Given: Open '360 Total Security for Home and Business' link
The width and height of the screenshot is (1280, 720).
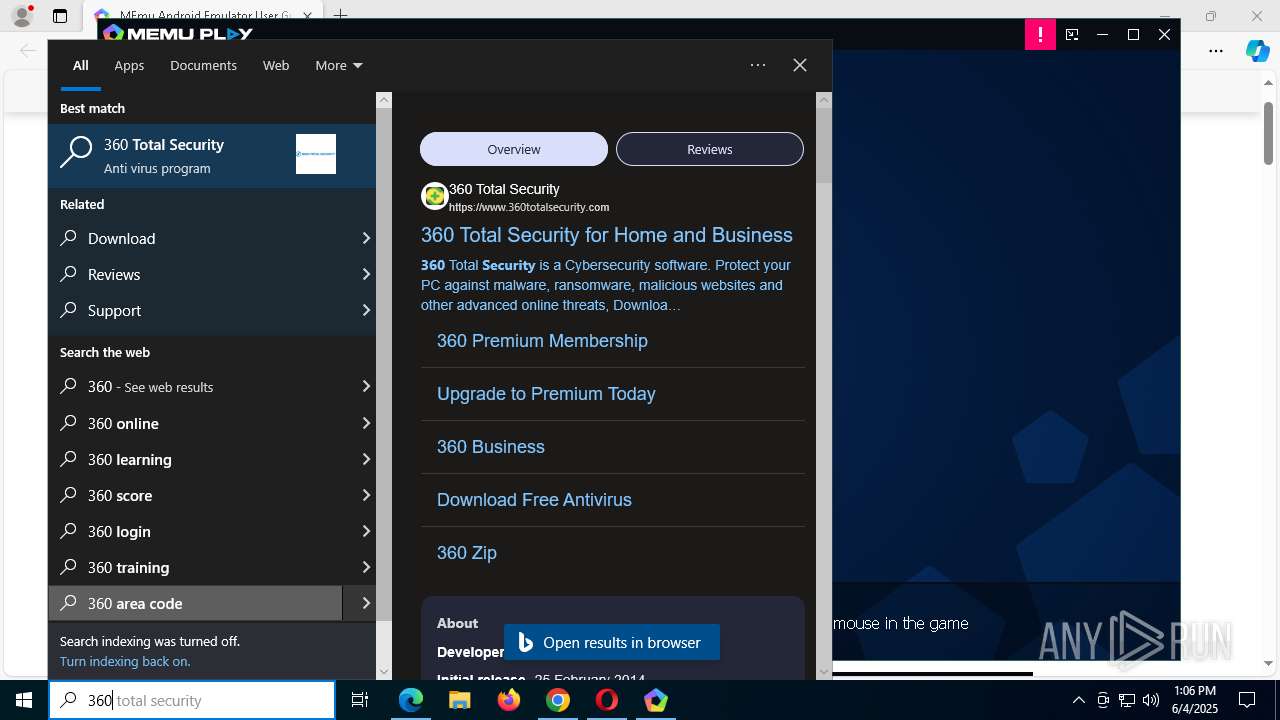Looking at the screenshot, I should (x=607, y=235).
